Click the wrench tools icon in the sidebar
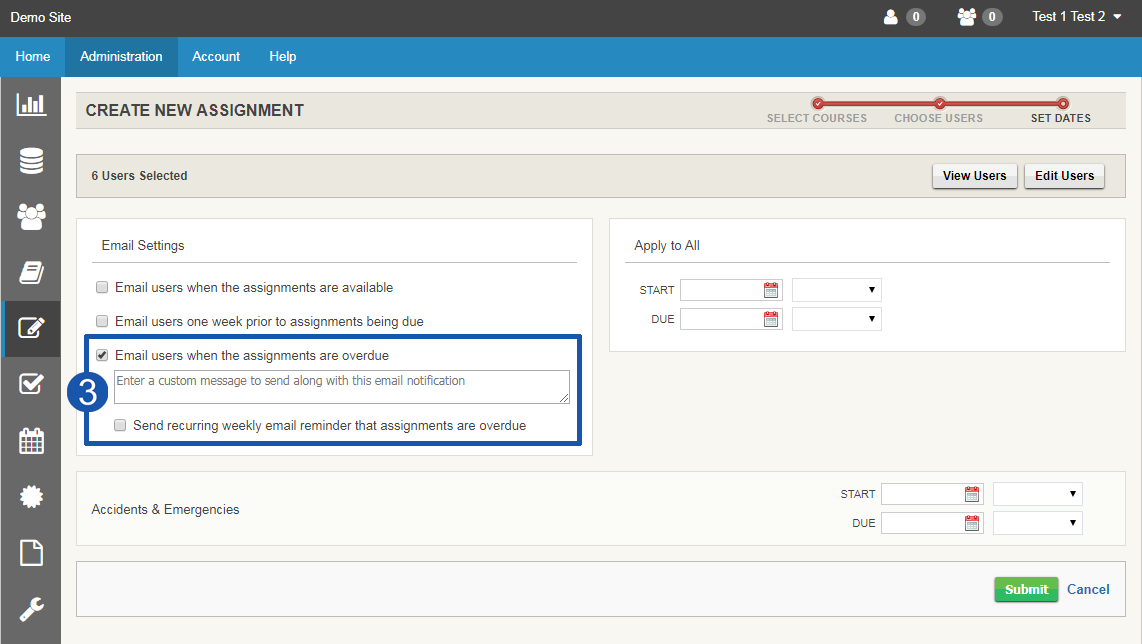The width and height of the screenshot is (1142, 644). [31, 608]
